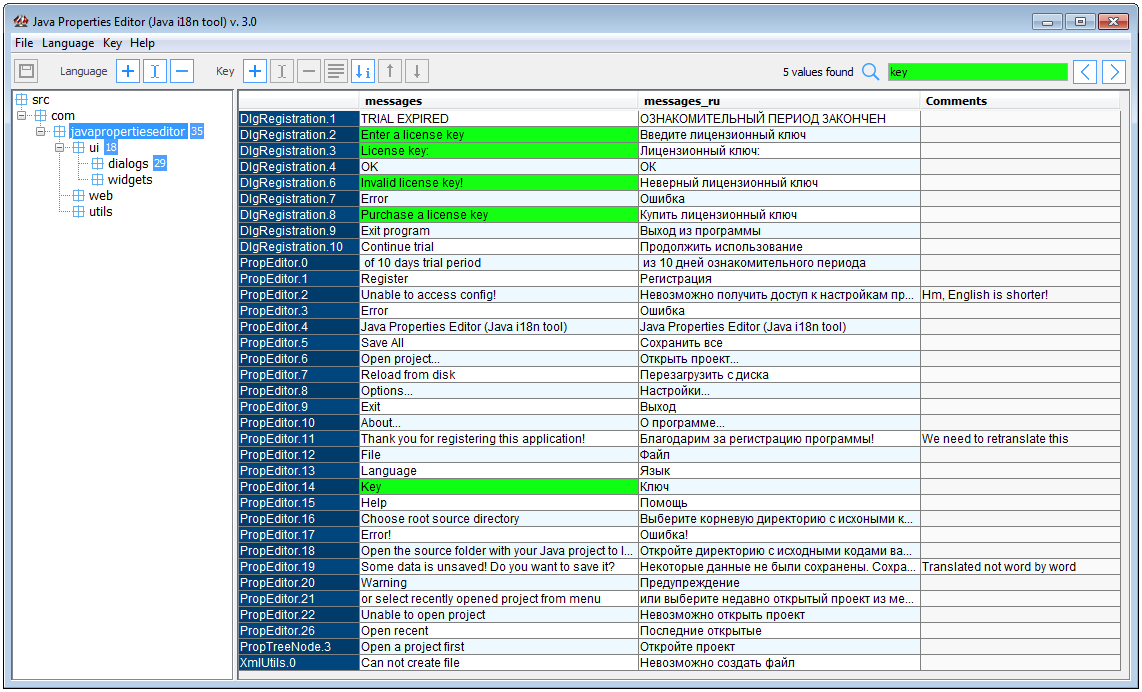The height and width of the screenshot is (692, 1142).
Task: Collapse the ui tree node
Action: coord(60,147)
